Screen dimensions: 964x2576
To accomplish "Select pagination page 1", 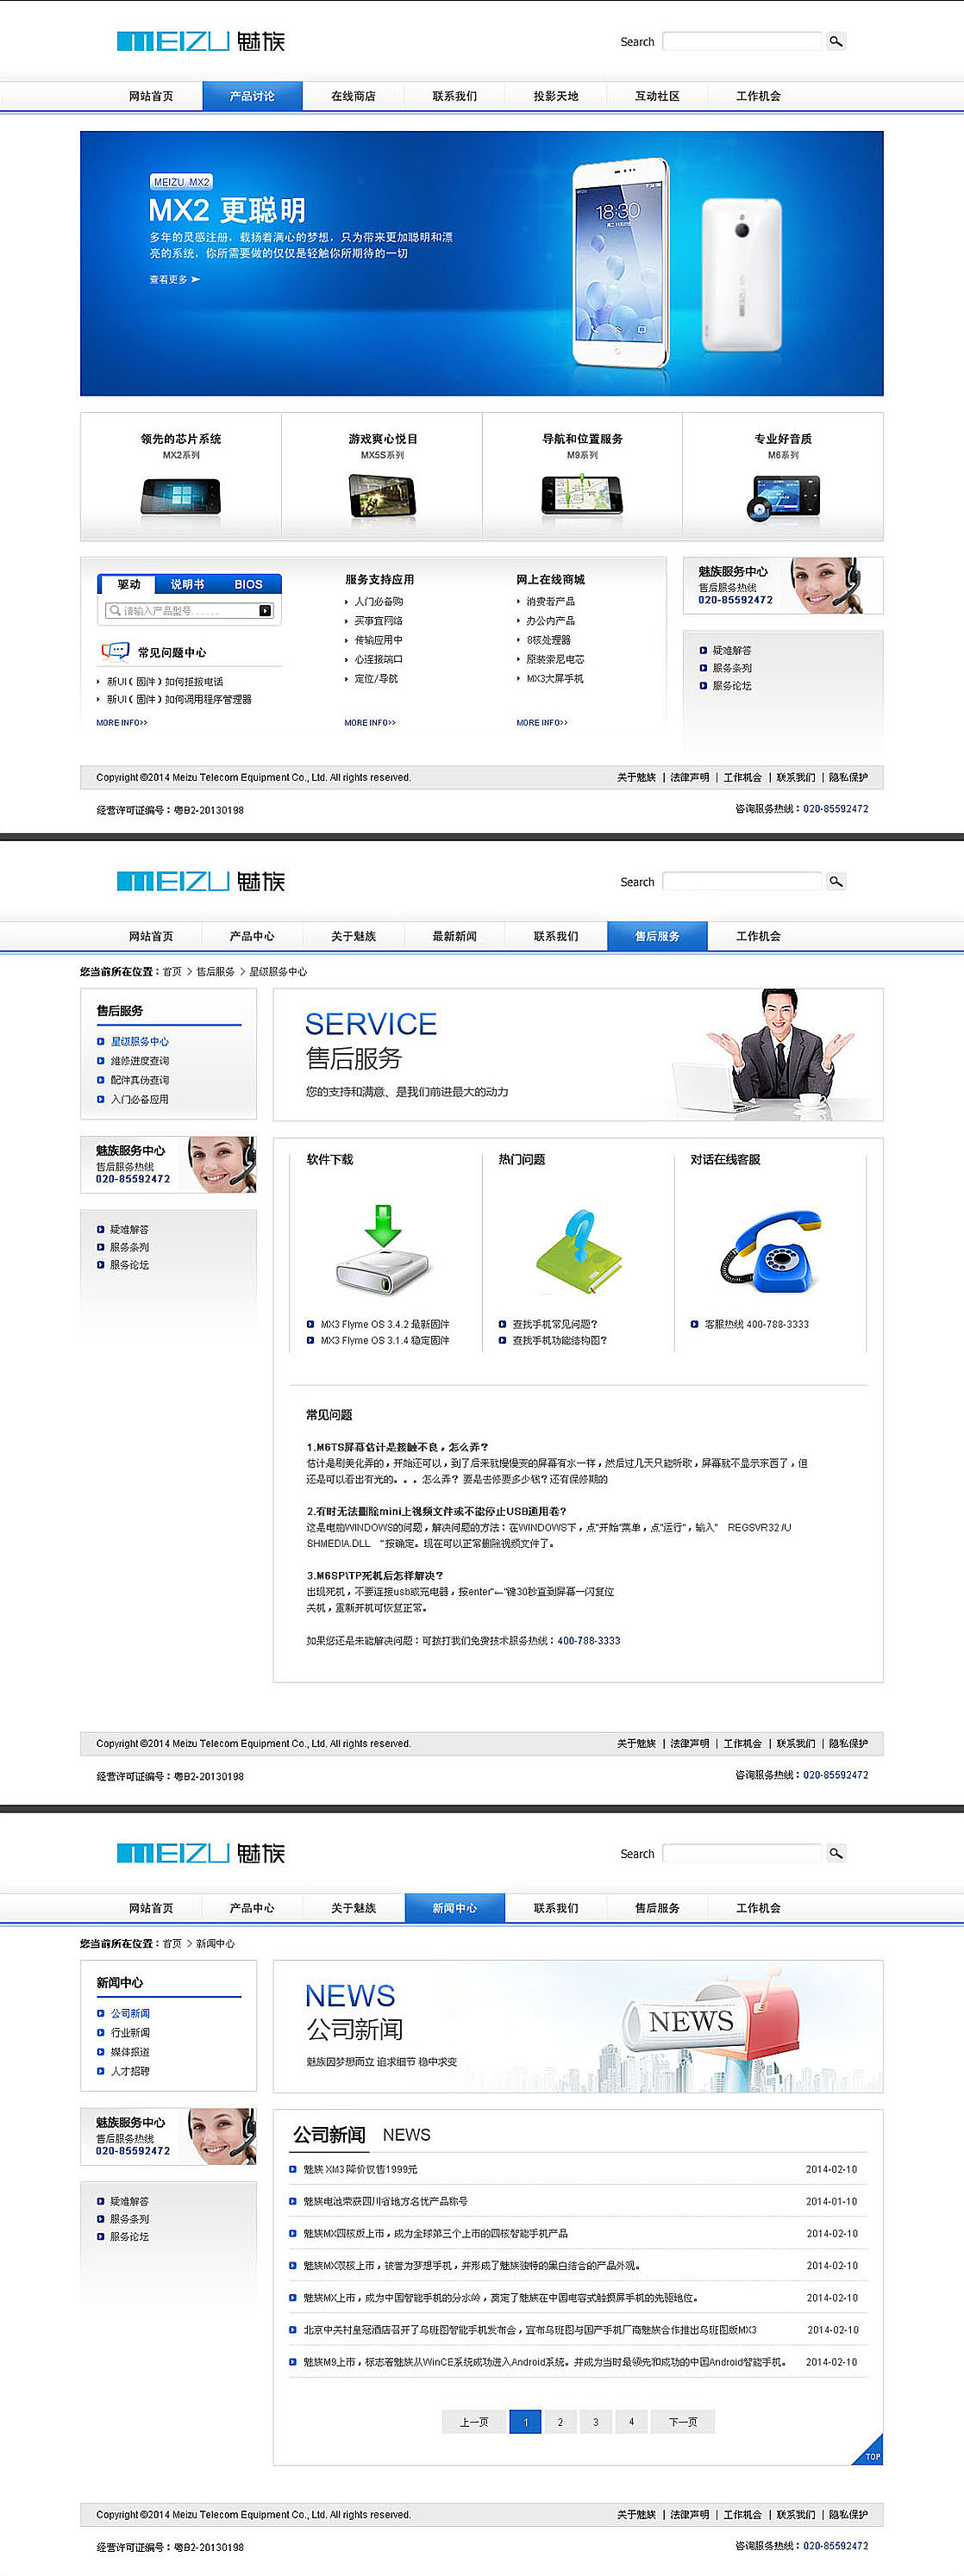I will pyautogui.click(x=525, y=2422).
